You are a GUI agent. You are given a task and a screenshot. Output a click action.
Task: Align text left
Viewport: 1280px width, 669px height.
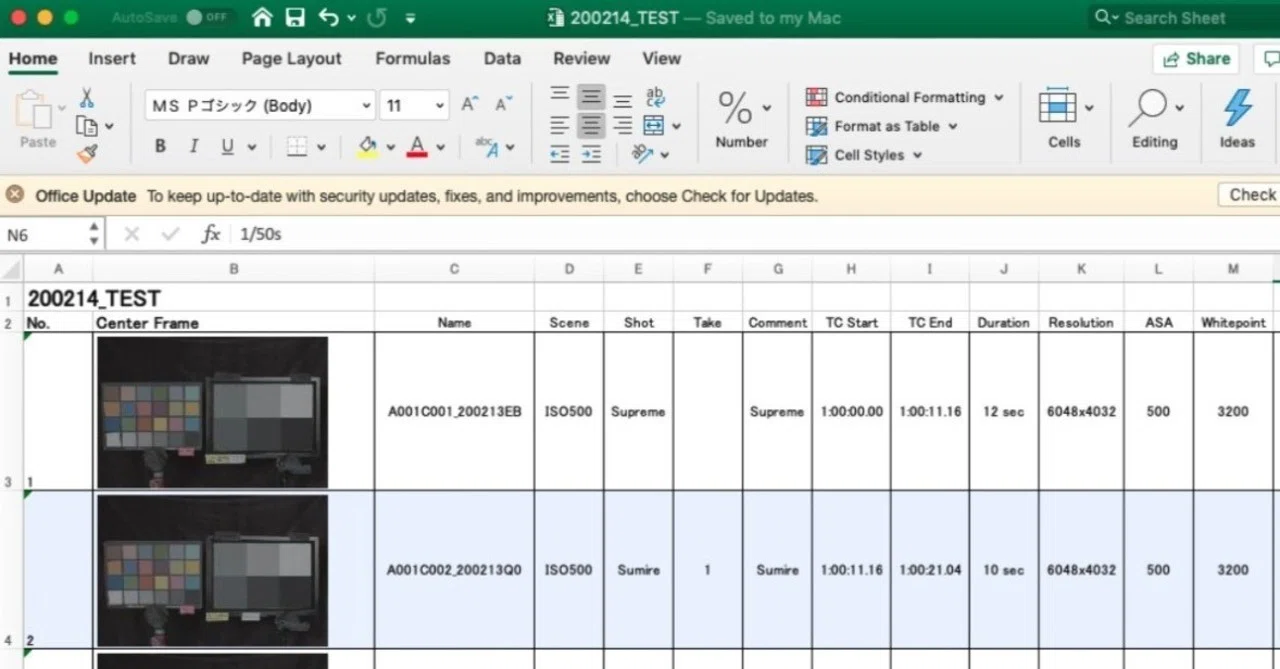click(x=560, y=126)
